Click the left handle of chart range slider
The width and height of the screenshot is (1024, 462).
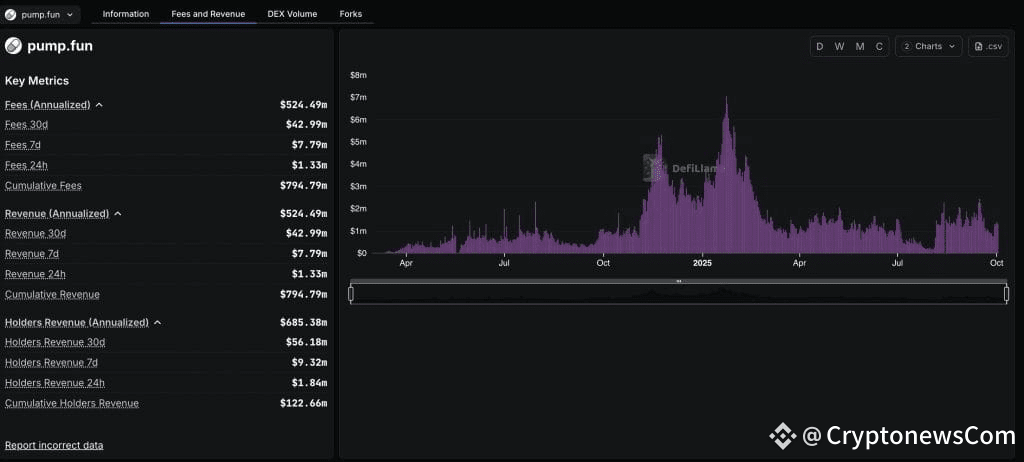click(x=351, y=294)
